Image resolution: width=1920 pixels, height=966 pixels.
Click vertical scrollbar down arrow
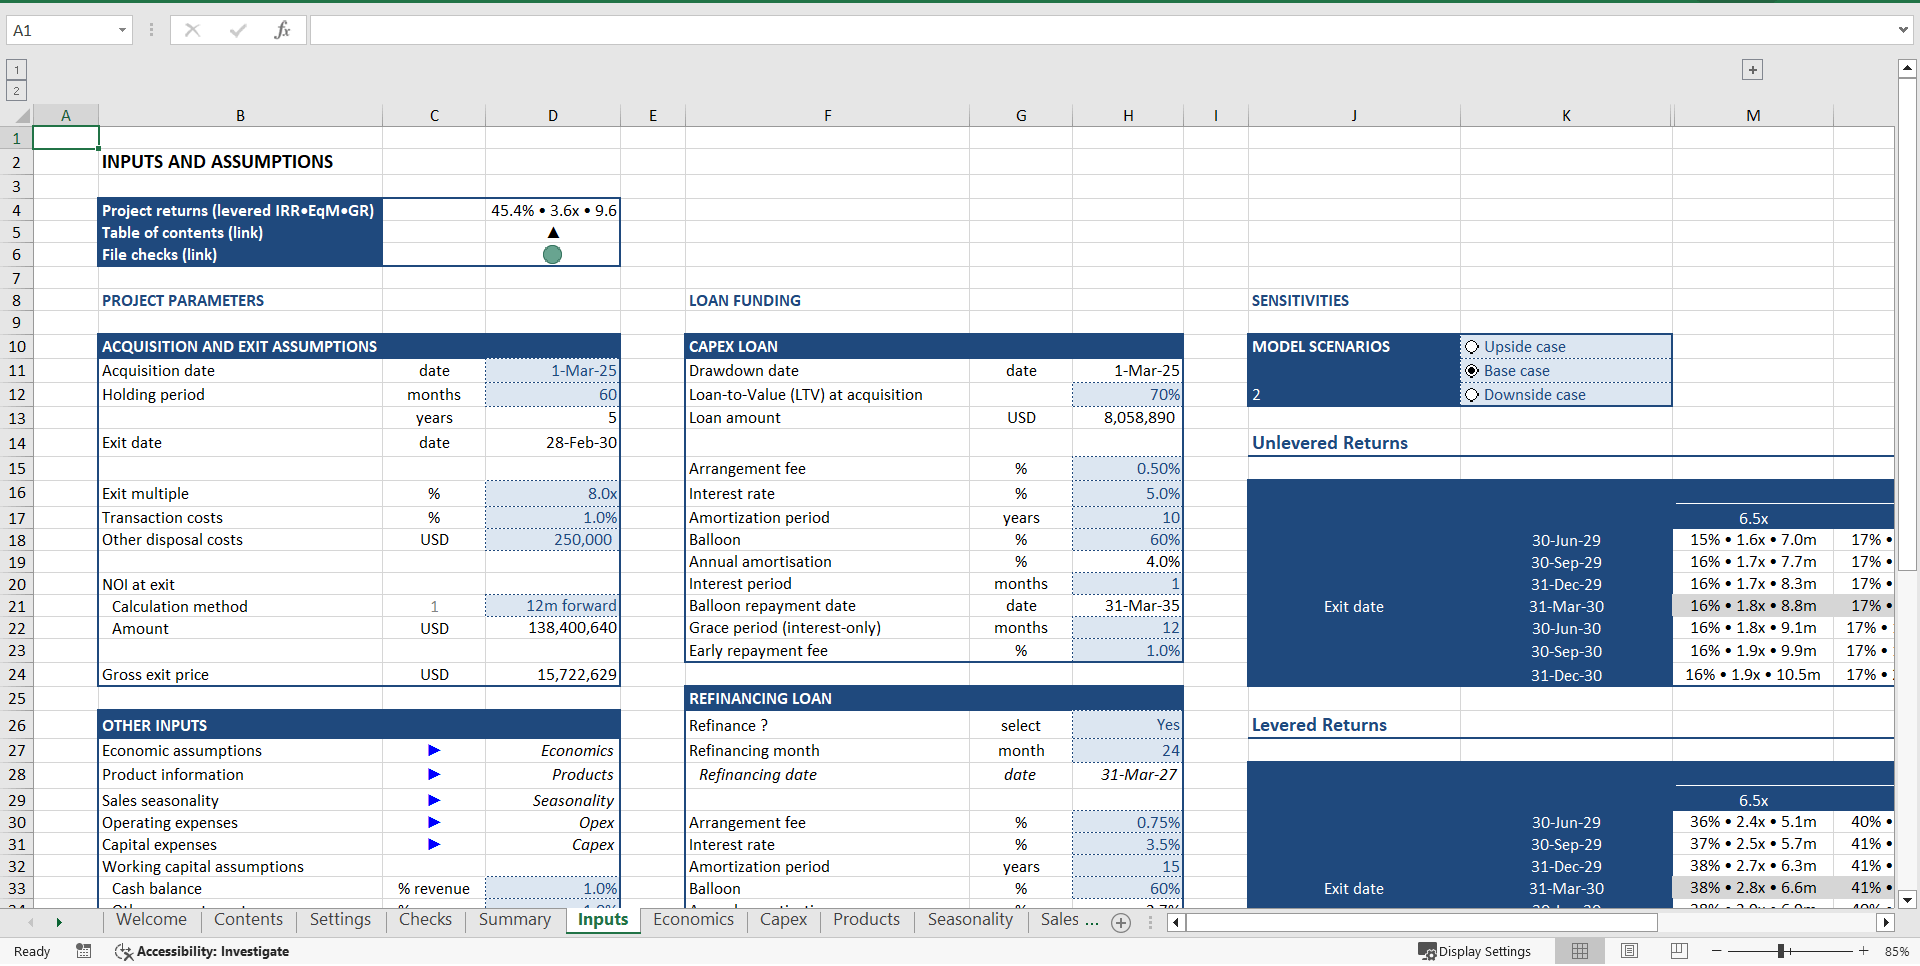[1907, 899]
